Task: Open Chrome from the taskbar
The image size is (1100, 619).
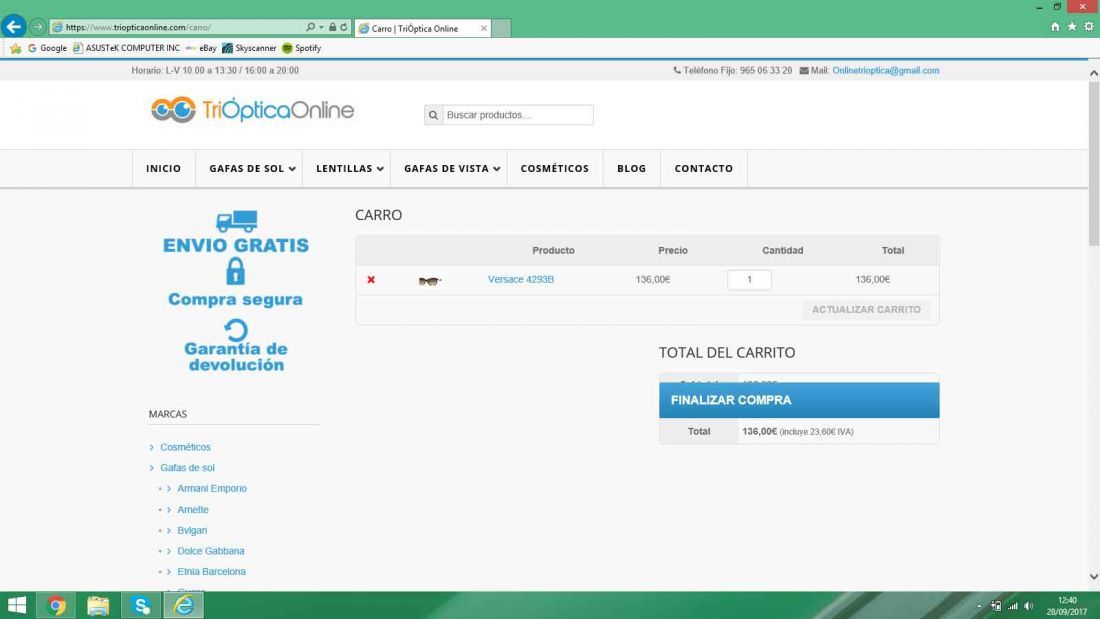Action: pyautogui.click(x=56, y=605)
